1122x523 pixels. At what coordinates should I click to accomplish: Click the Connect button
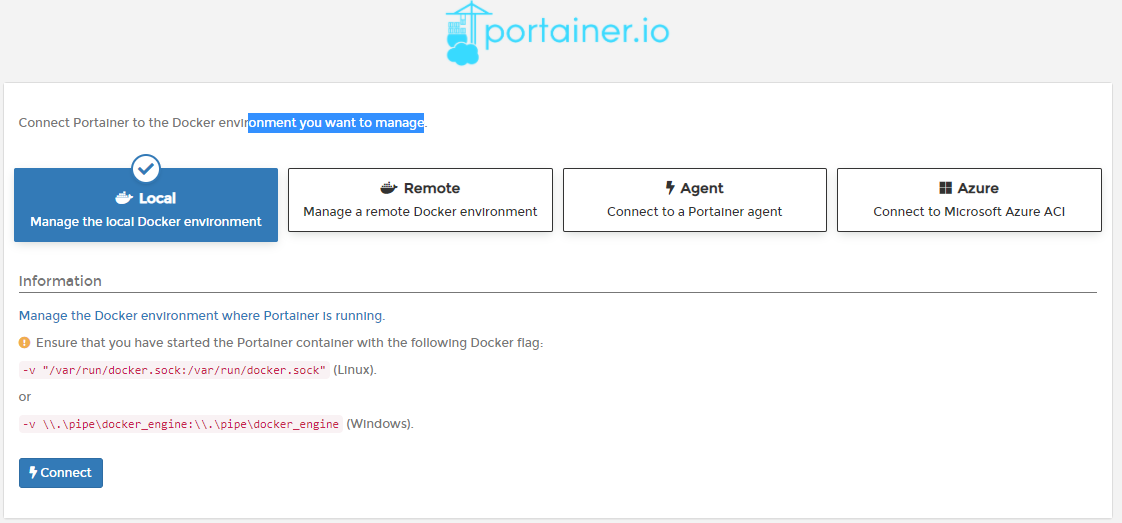[x=61, y=473]
